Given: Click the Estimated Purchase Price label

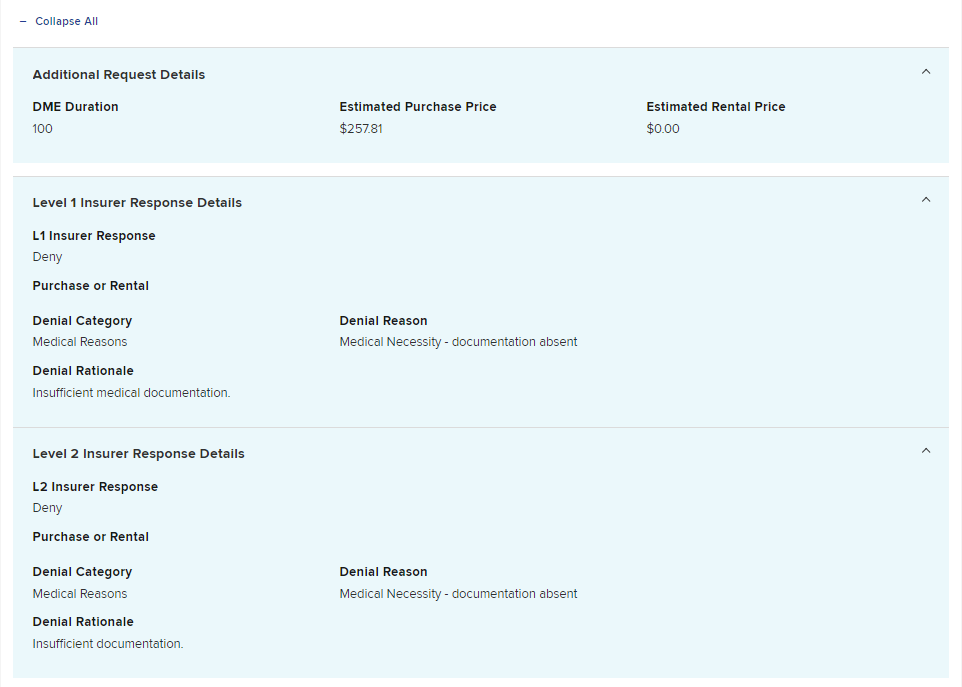Looking at the screenshot, I should 418,107.
